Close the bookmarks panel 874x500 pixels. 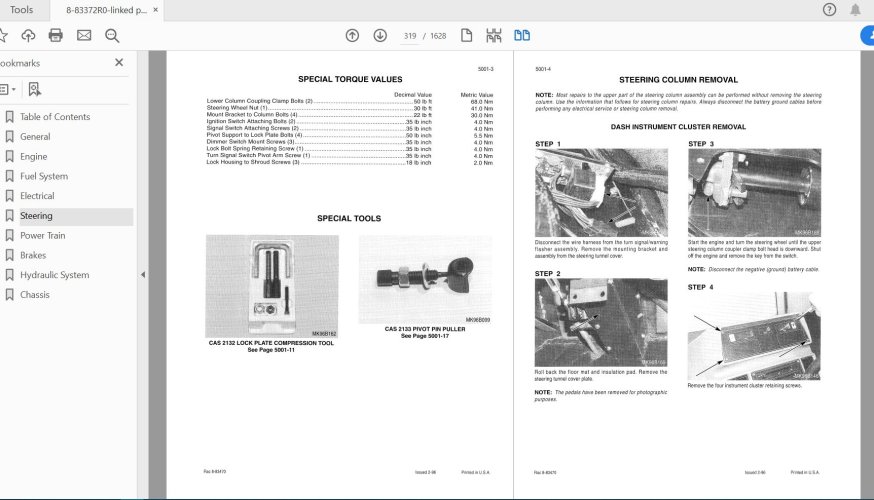pos(119,62)
